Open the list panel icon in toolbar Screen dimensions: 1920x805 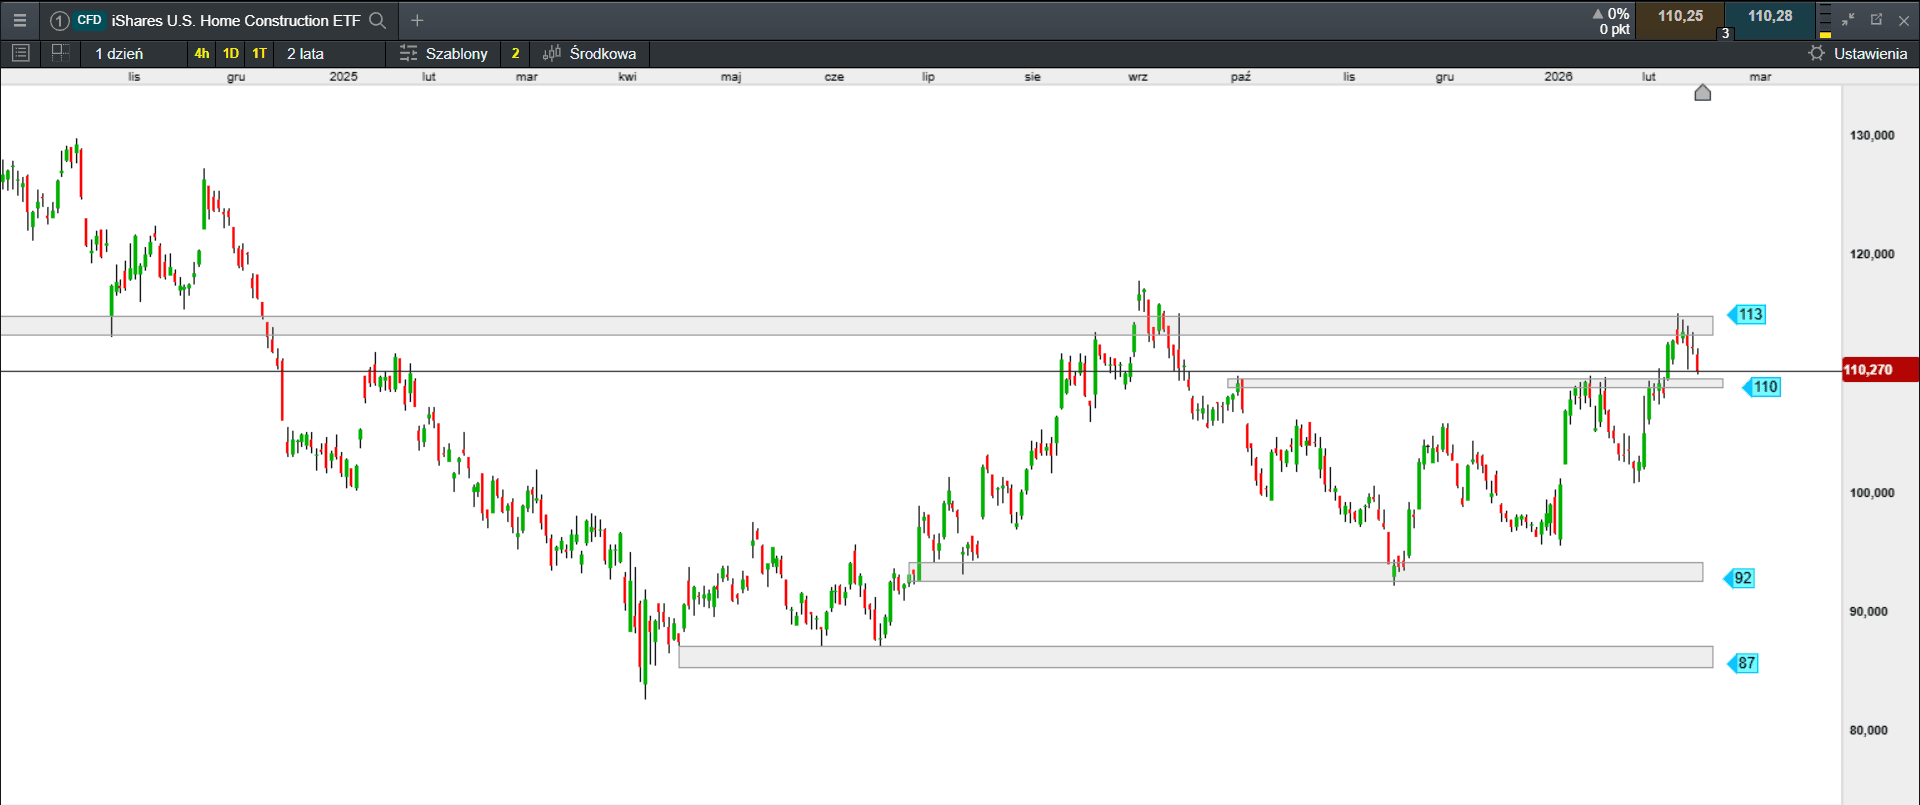point(20,53)
